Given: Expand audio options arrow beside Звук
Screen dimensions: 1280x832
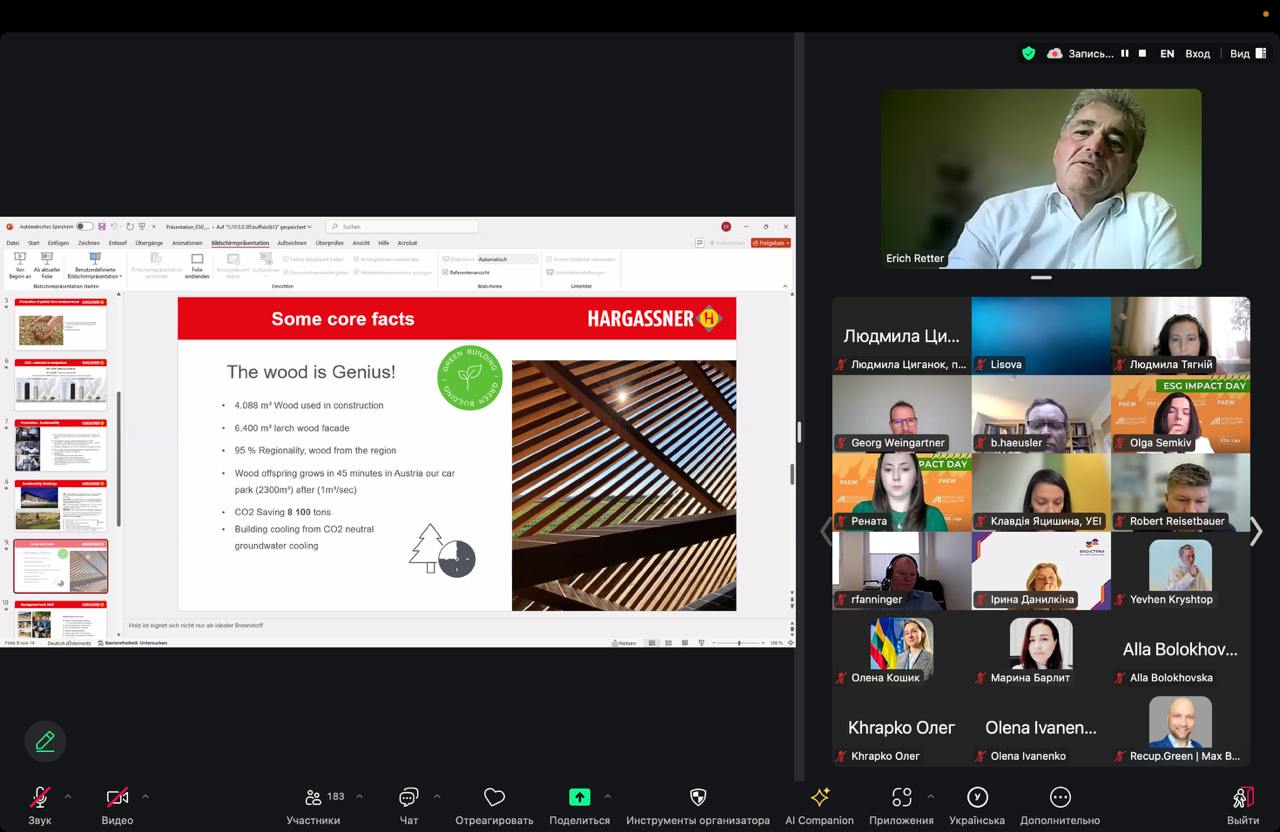Looking at the screenshot, I should coord(68,797).
